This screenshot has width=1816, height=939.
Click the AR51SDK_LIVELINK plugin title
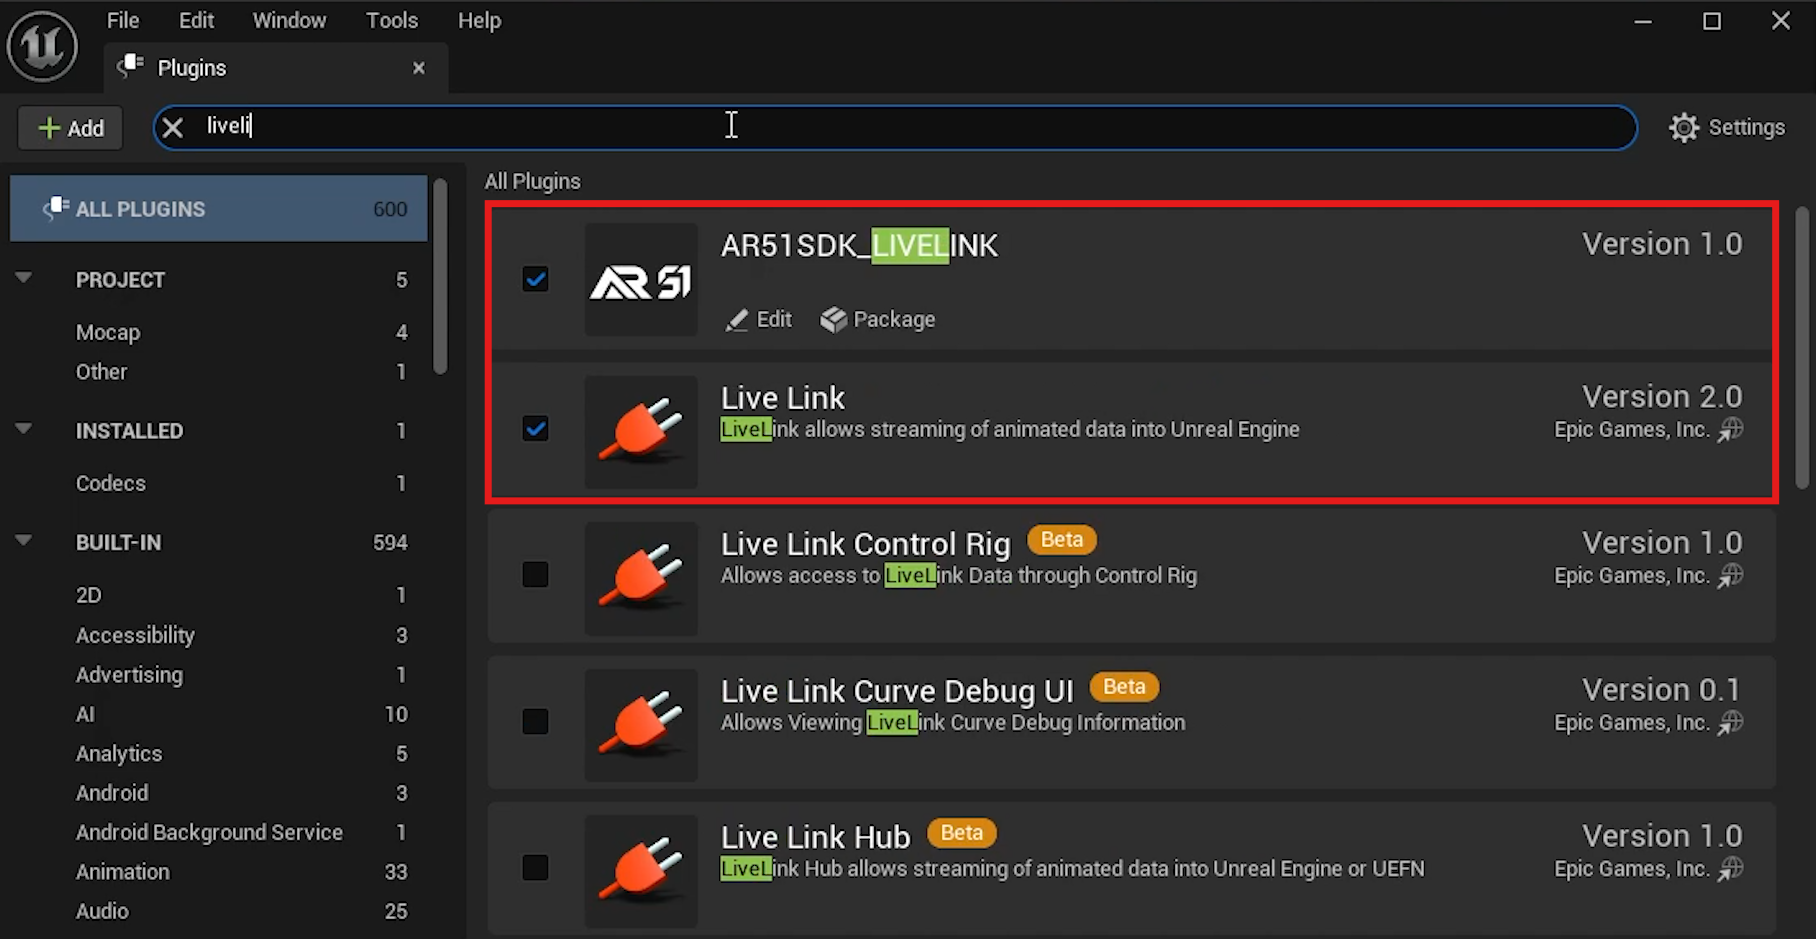859,245
